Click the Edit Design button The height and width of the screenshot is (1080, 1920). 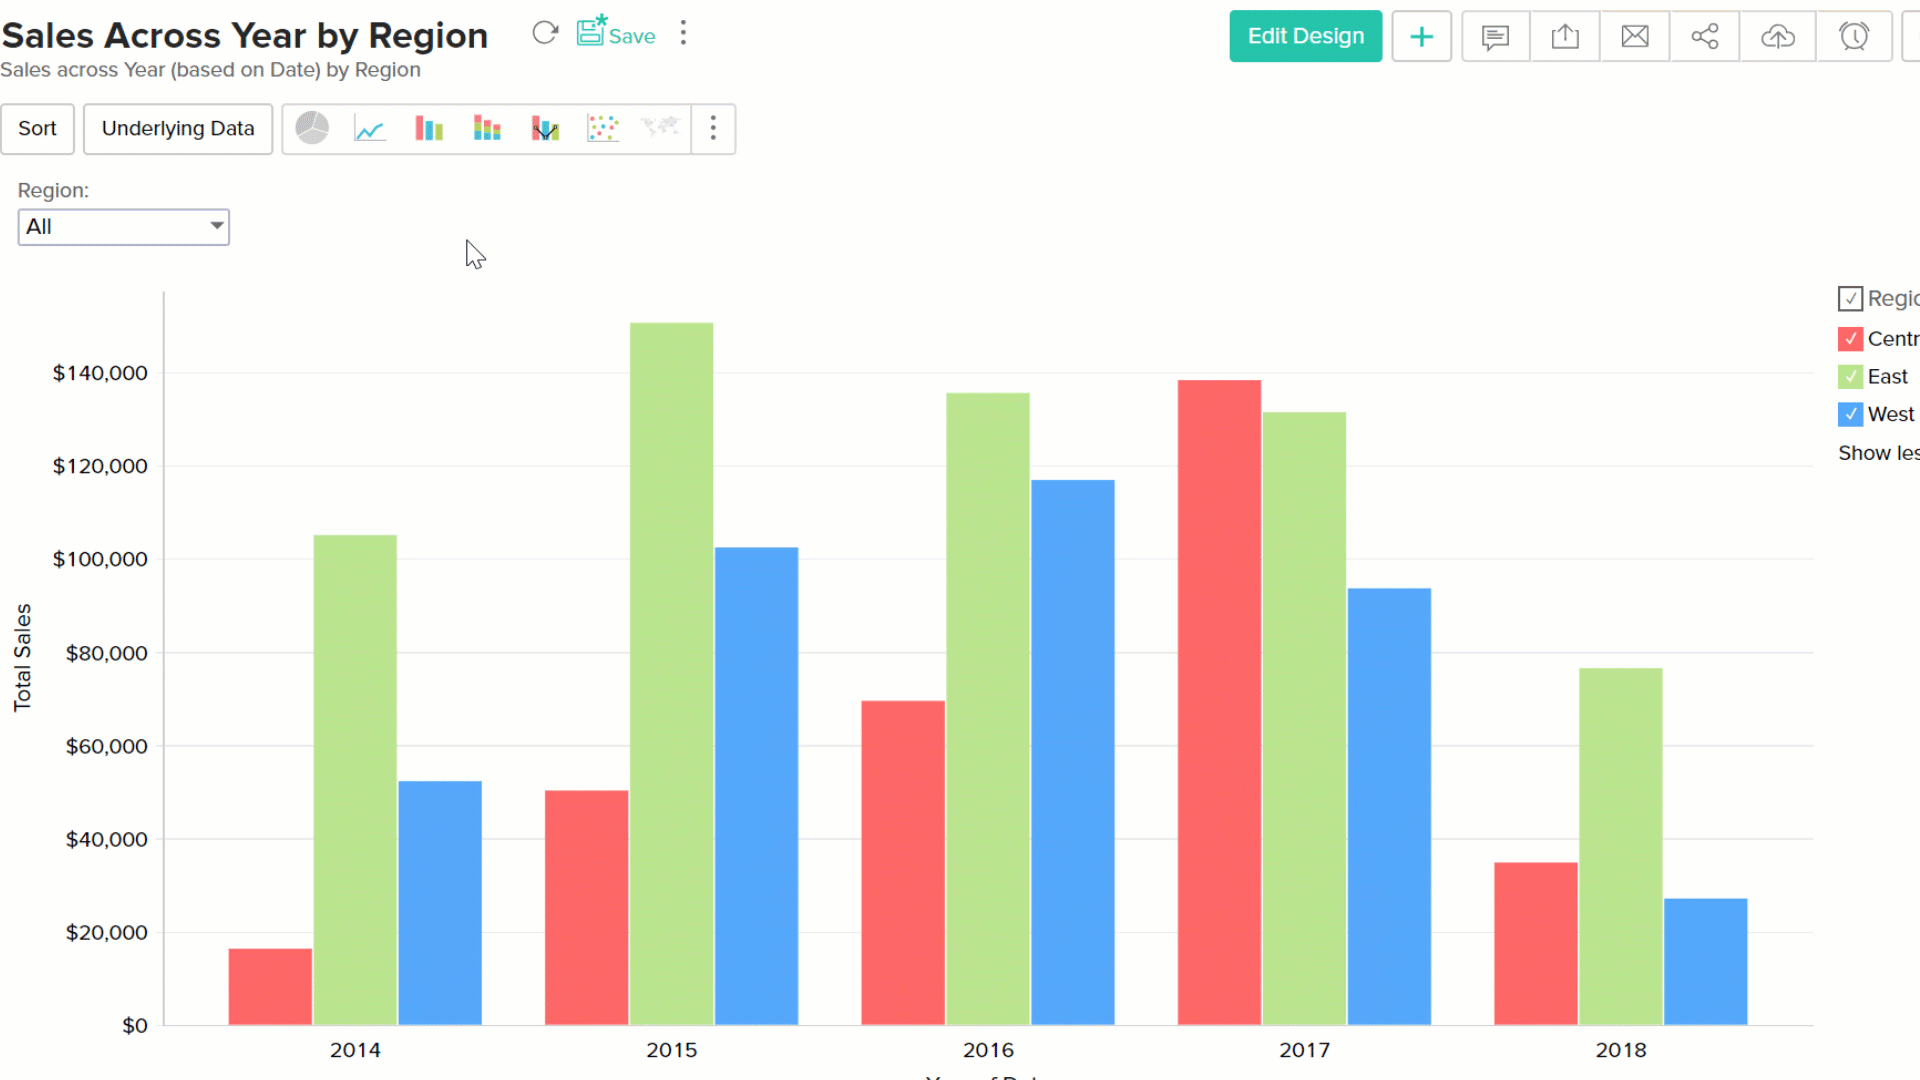1305,37
